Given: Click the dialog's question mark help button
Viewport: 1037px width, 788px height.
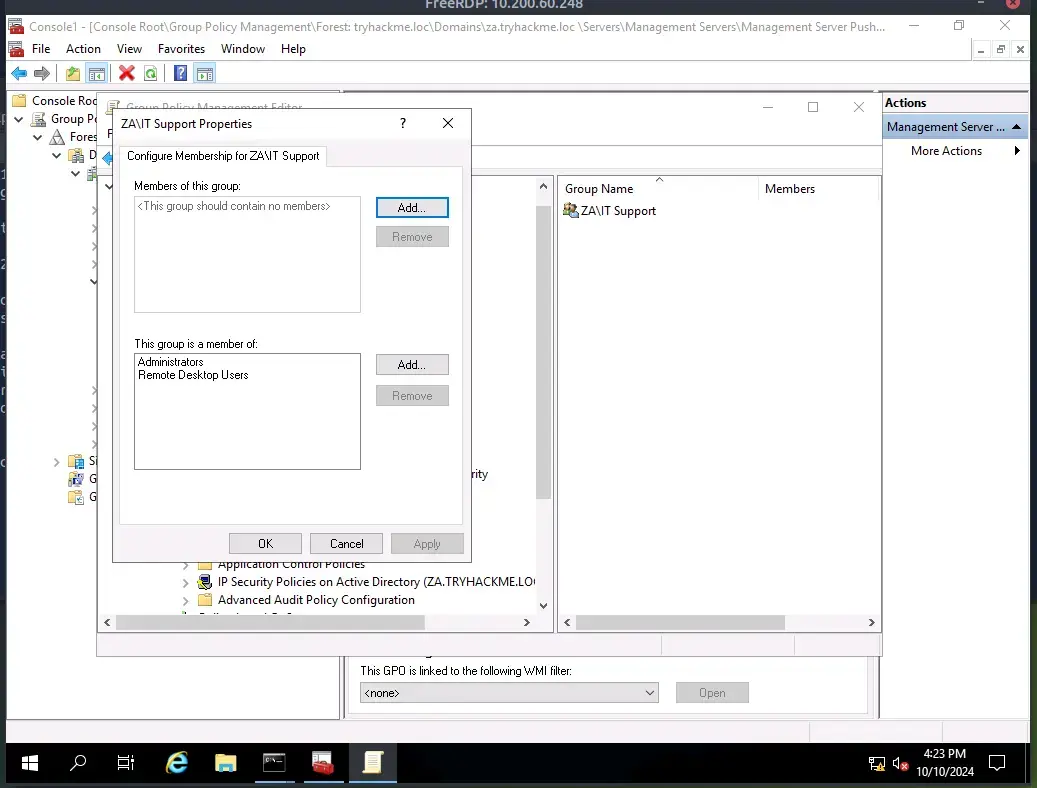Looking at the screenshot, I should (x=403, y=123).
